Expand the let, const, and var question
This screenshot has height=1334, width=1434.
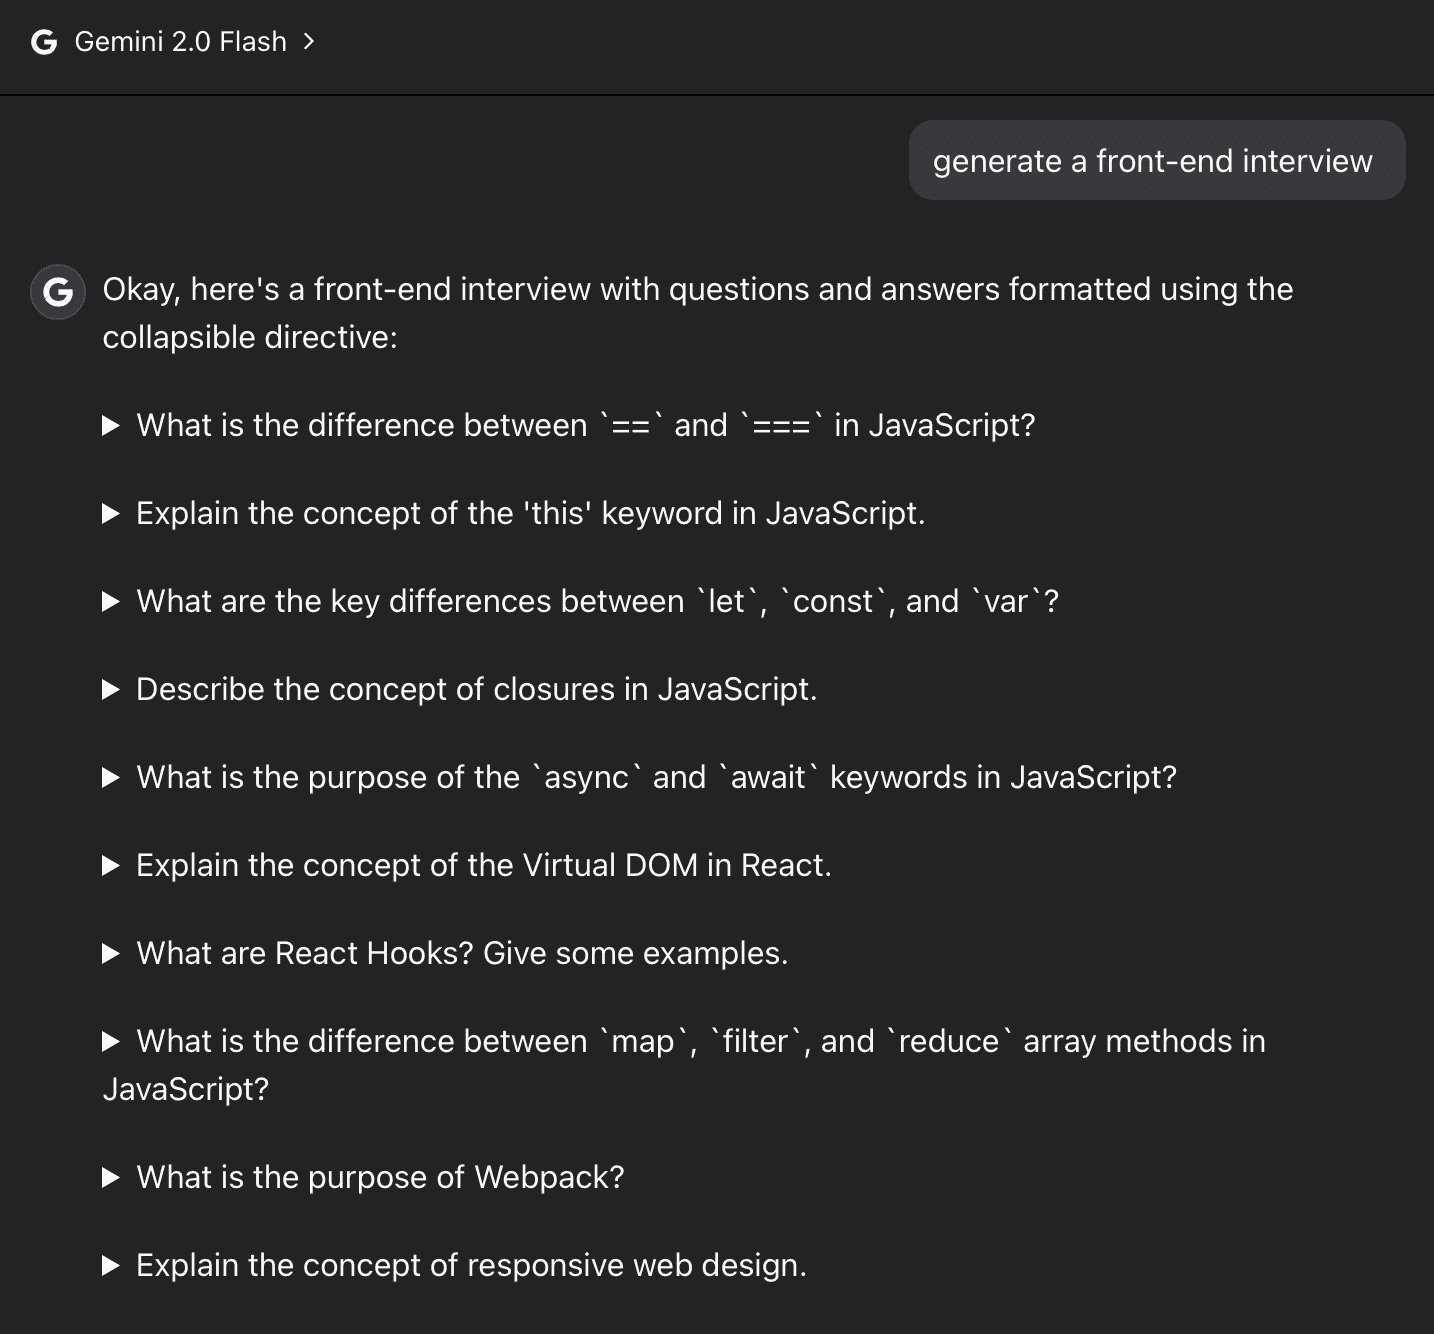(581, 601)
